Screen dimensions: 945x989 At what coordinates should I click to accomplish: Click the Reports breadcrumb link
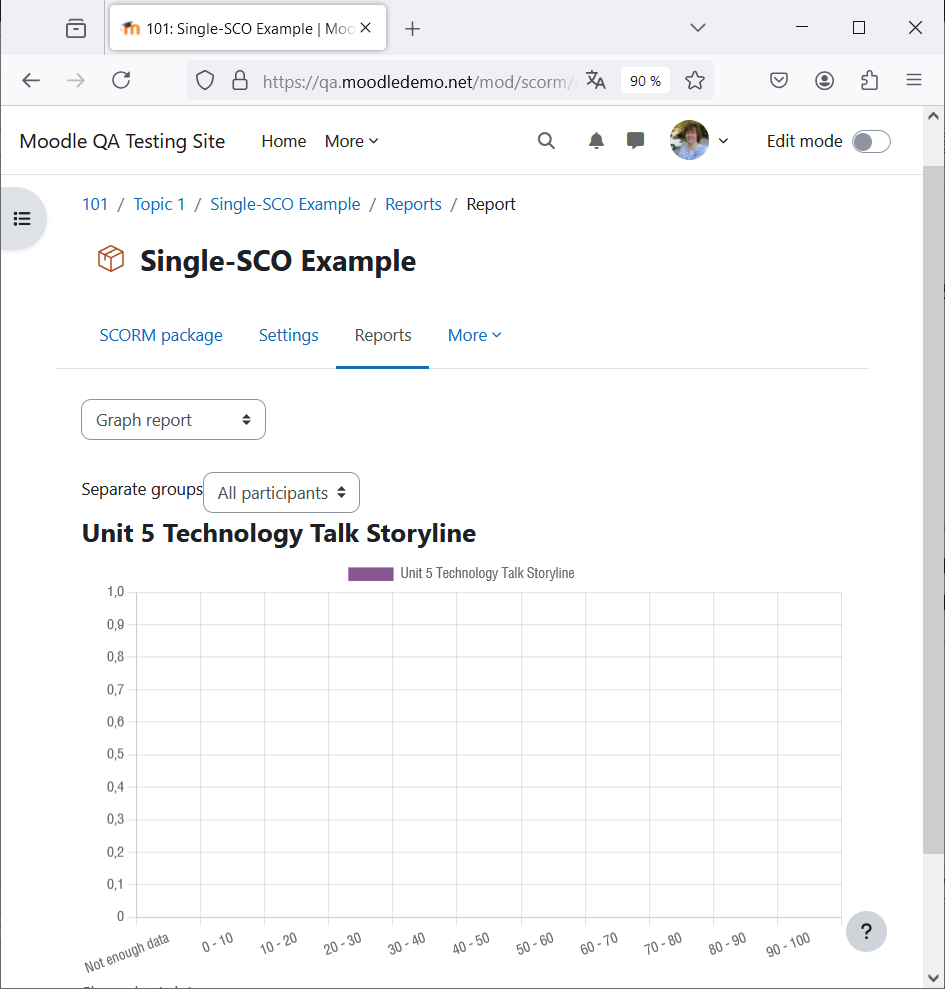click(x=413, y=204)
